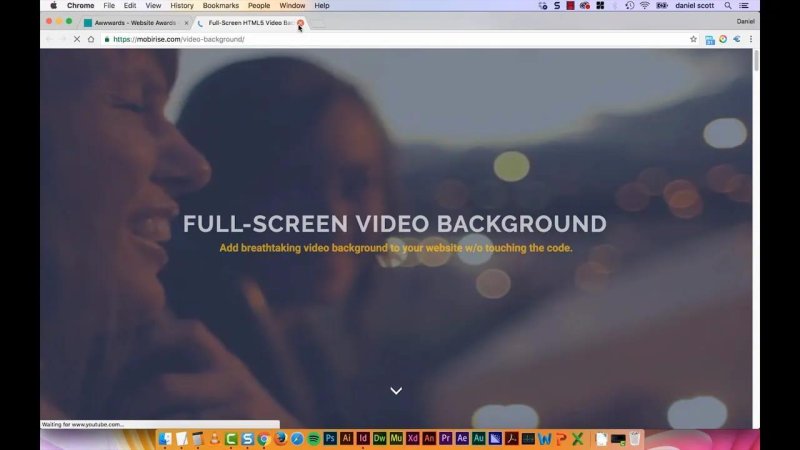
Task: Open the blue fish extension icon
Action: tap(737, 39)
